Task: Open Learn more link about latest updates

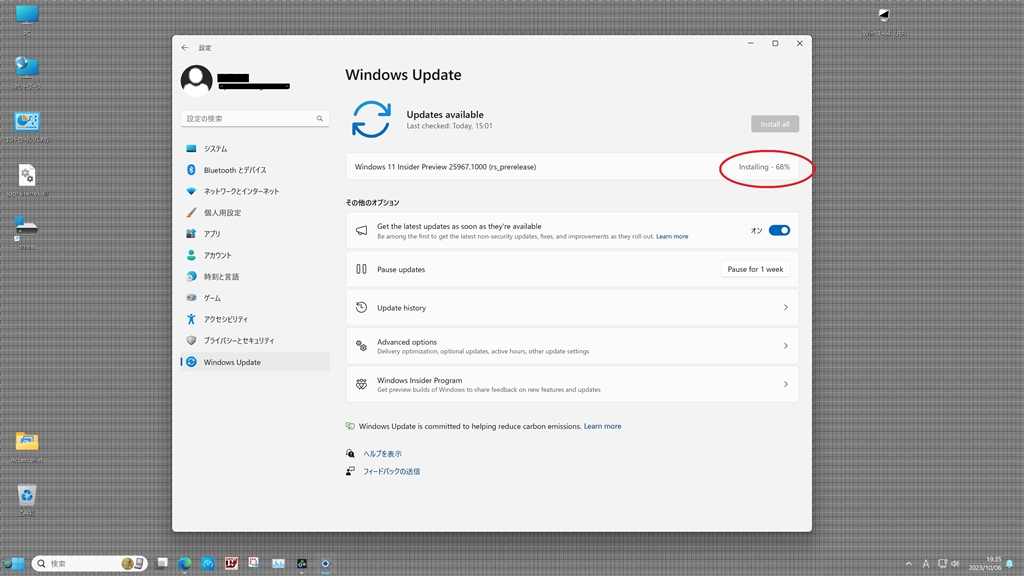Action: coord(672,236)
